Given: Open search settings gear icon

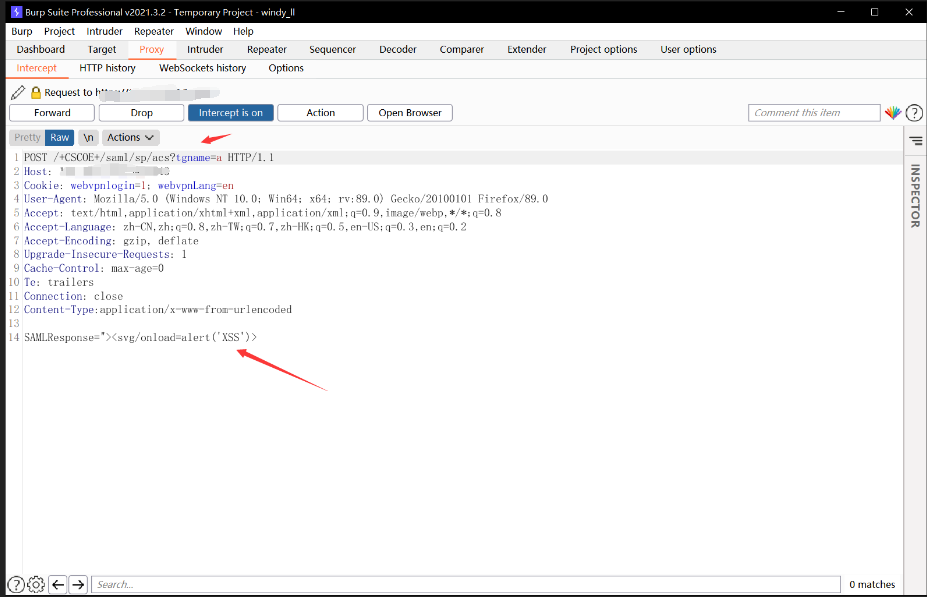Looking at the screenshot, I should 36,585.
